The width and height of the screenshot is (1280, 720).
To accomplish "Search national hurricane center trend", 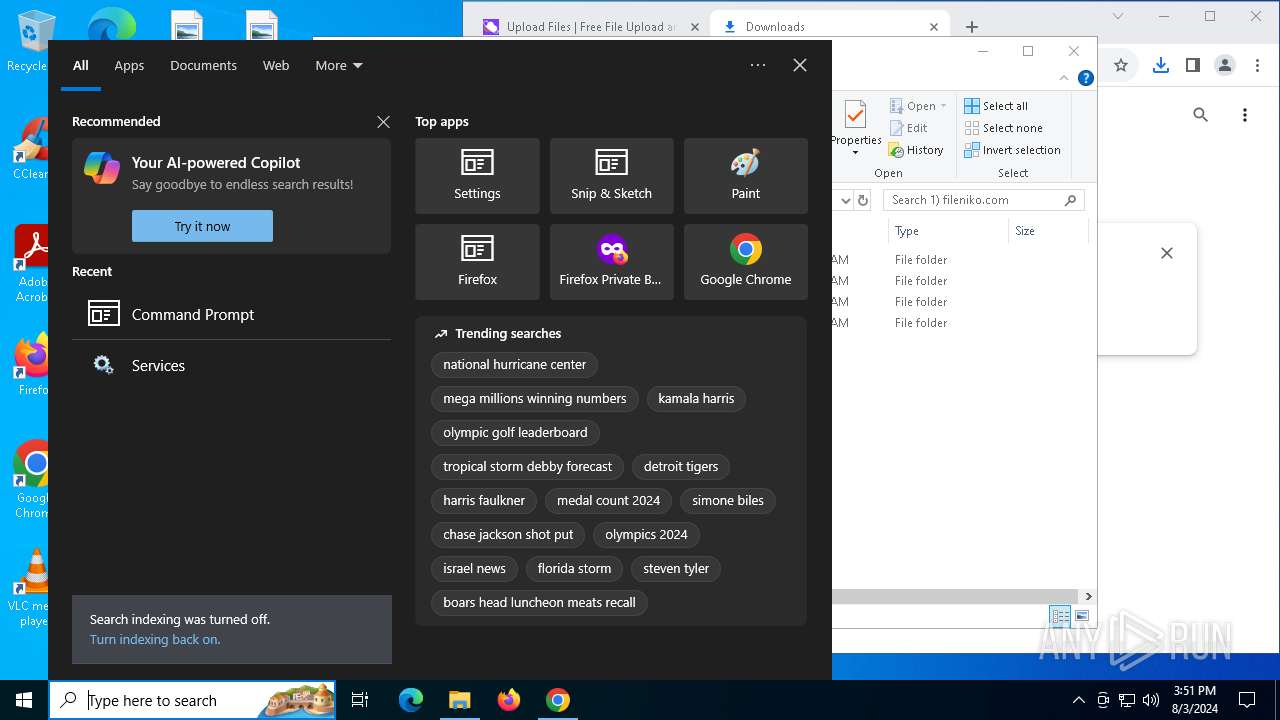I will coord(515,365).
